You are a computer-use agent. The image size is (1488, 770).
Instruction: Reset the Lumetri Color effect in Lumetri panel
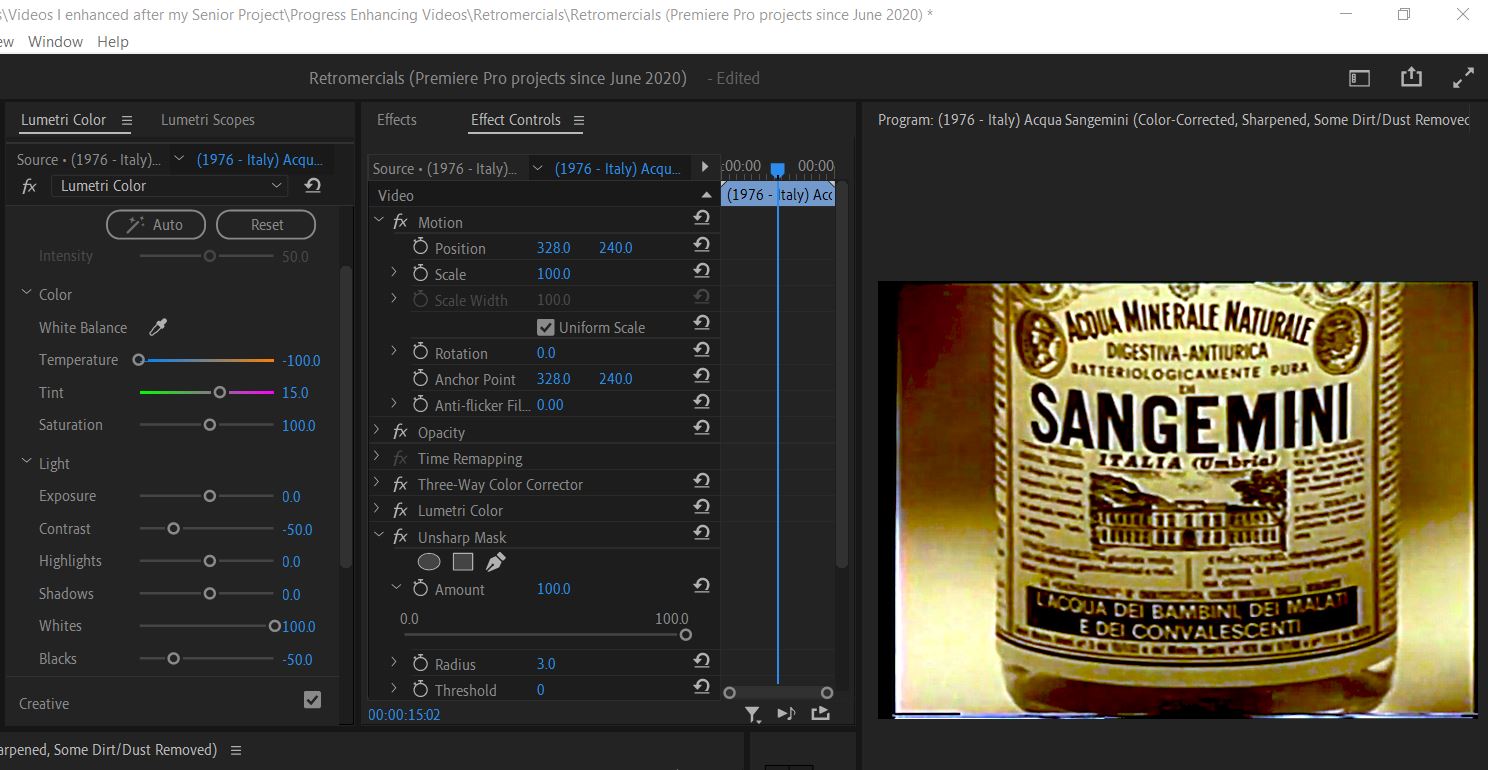[x=313, y=186]
